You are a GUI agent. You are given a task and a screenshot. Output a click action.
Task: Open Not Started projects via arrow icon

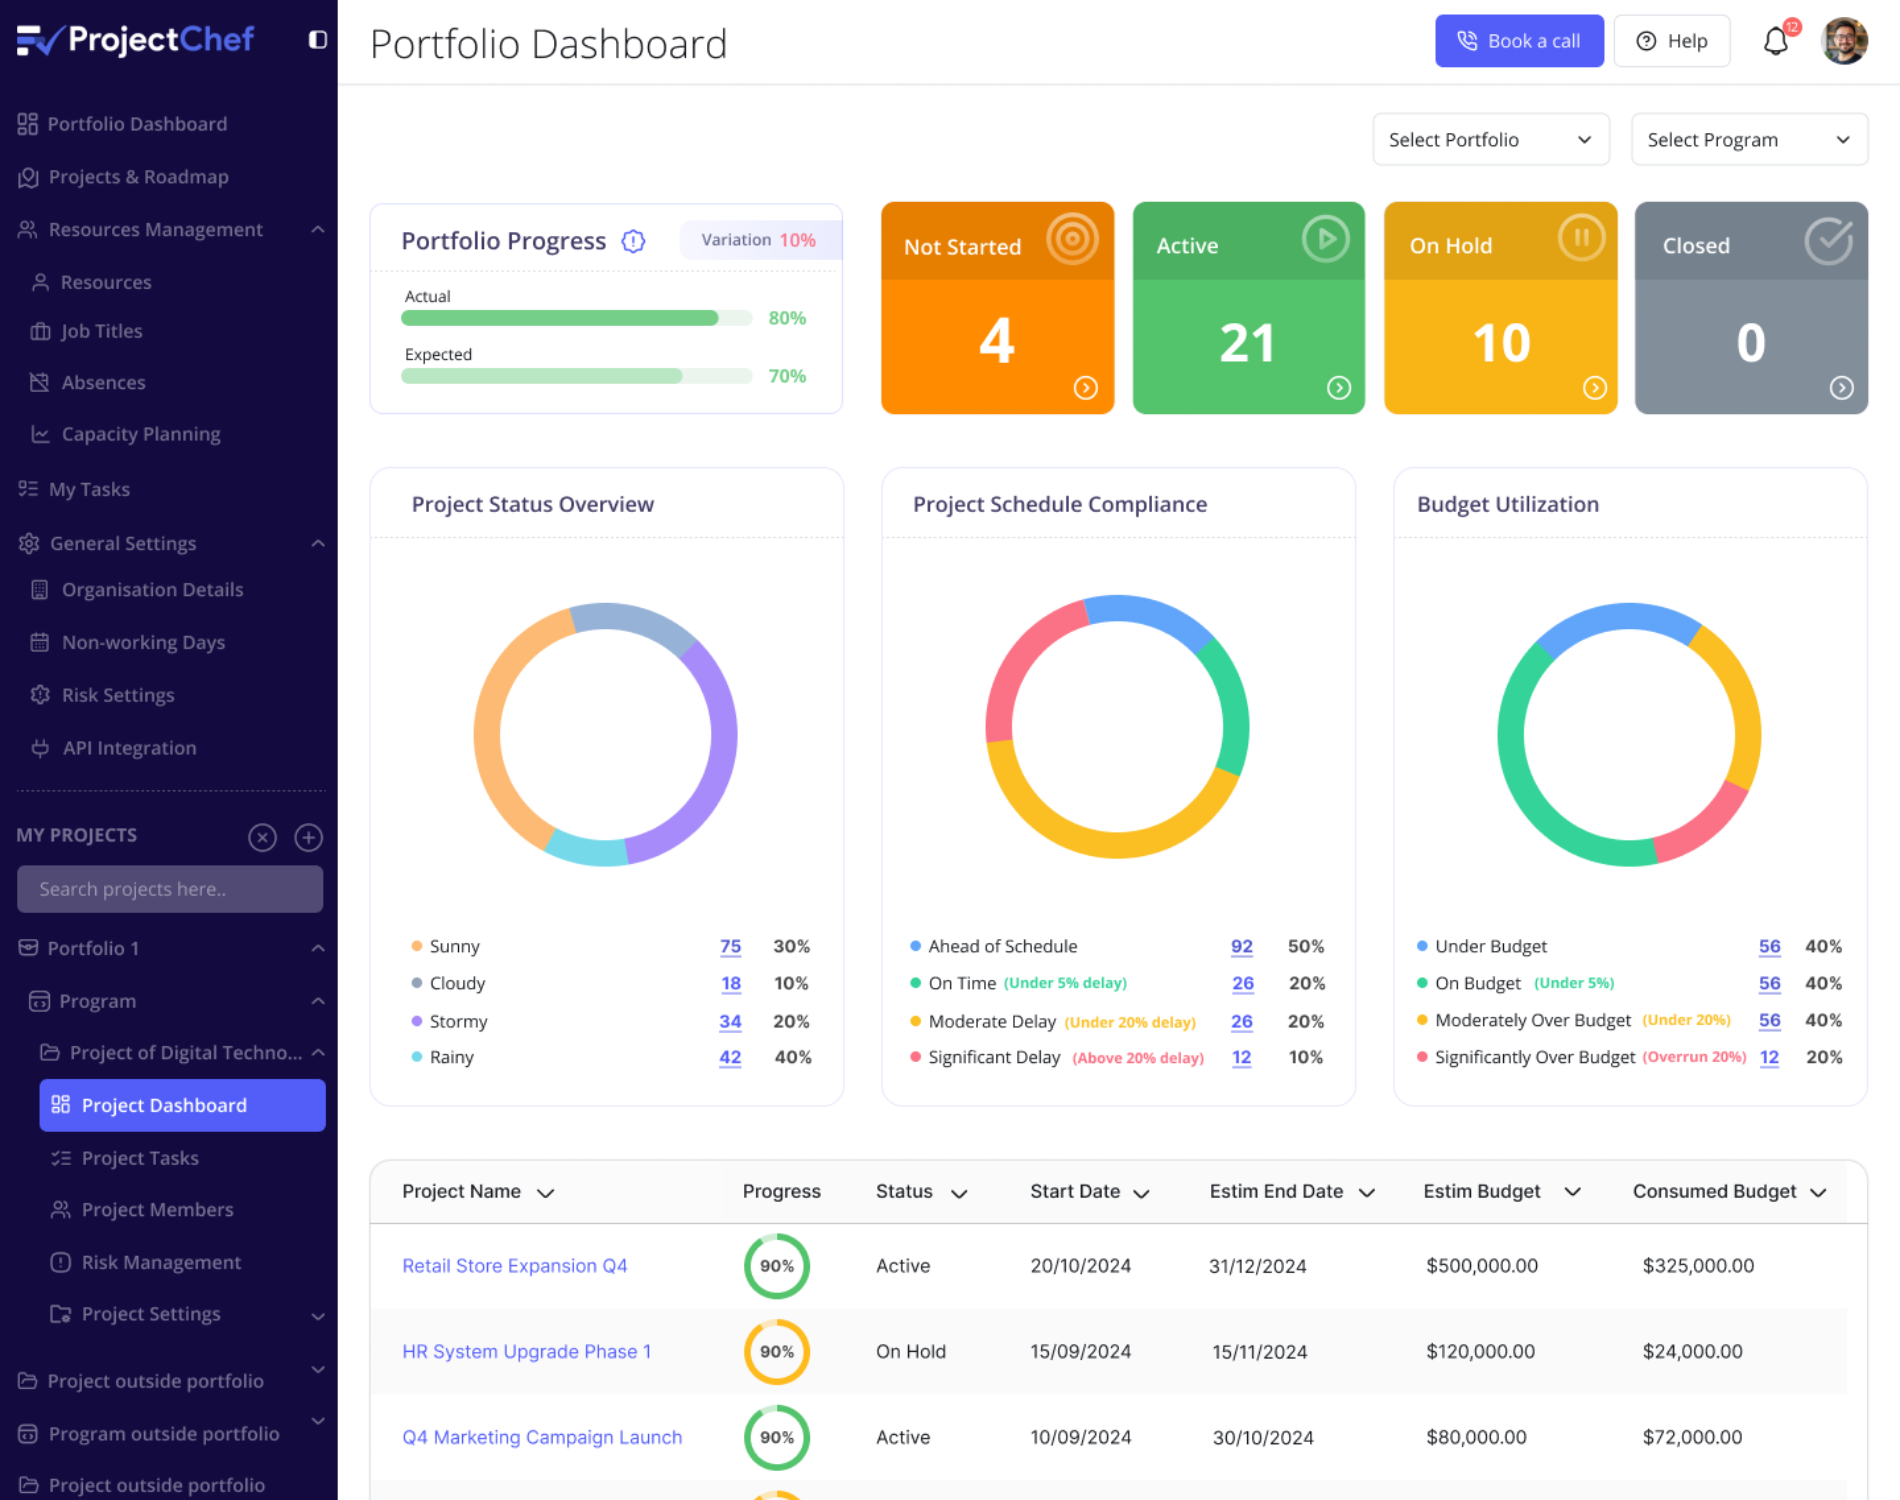[x=1086, y=388]
